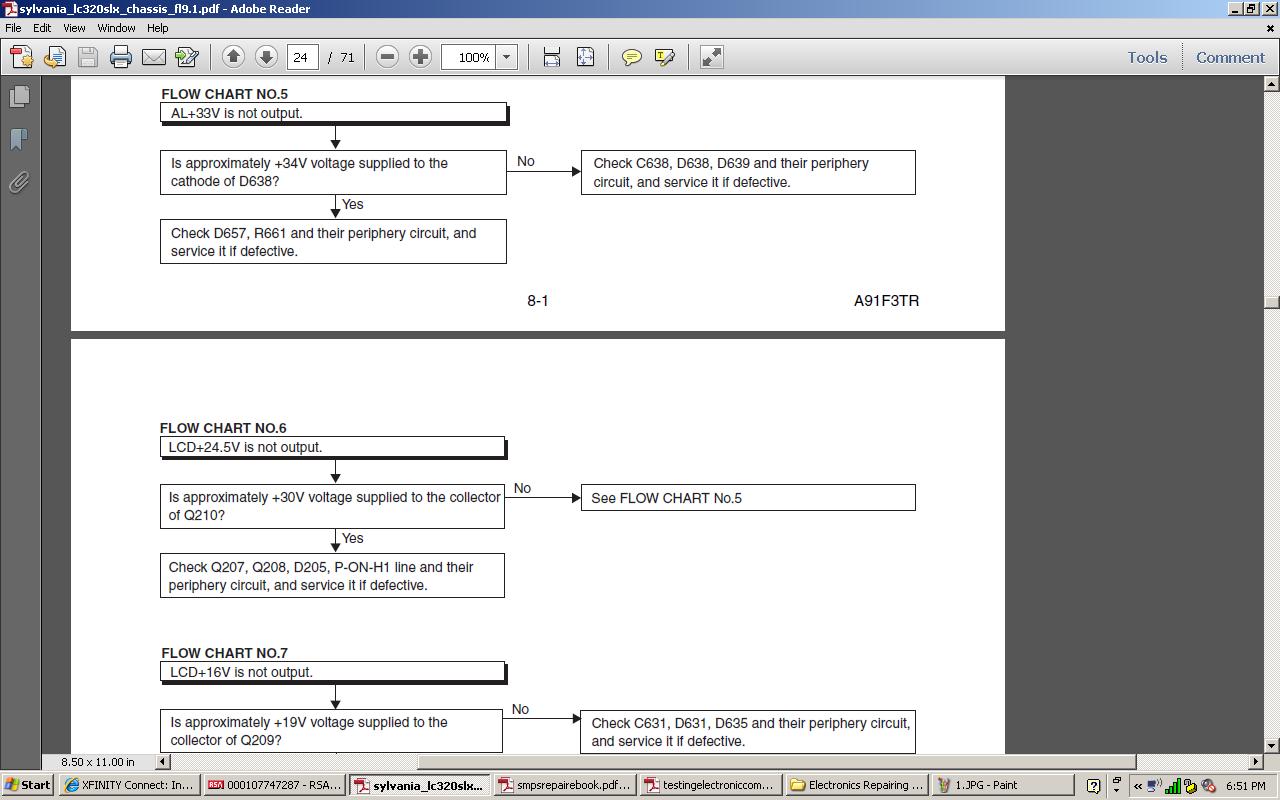
Task: Click the vertical scrollbar down arrow
Action: [1272, 746]
